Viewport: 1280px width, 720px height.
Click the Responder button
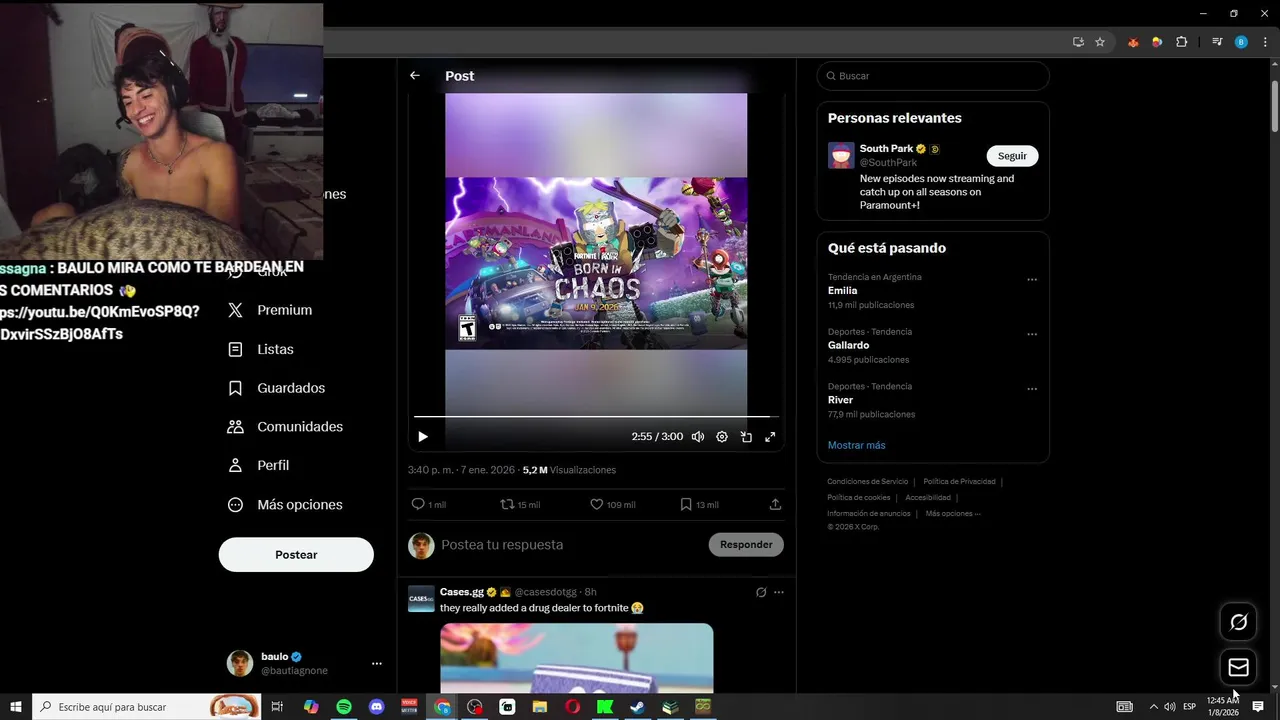point(746,545)
